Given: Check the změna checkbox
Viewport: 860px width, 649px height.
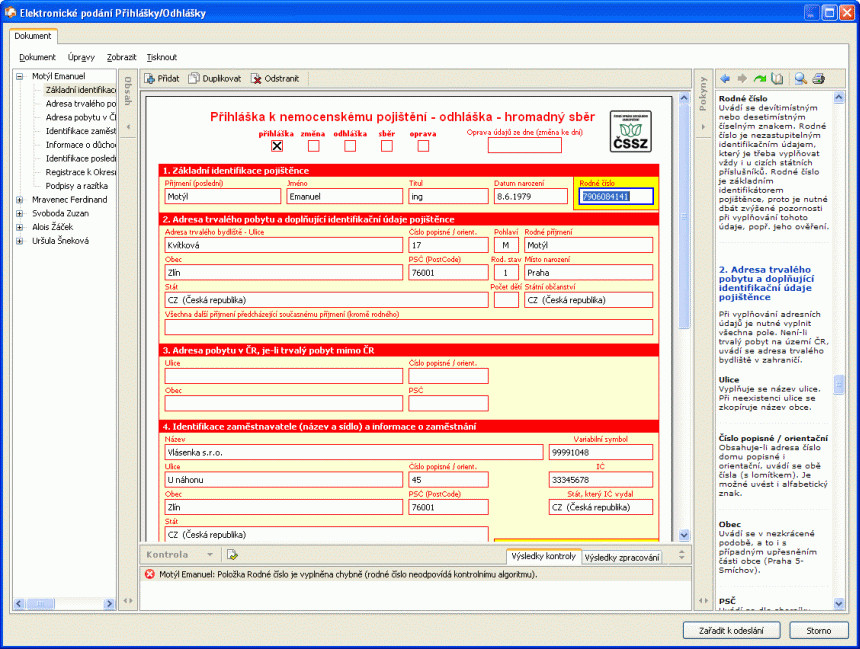Looking at the screenshot, I should click(x=314, y=146).
